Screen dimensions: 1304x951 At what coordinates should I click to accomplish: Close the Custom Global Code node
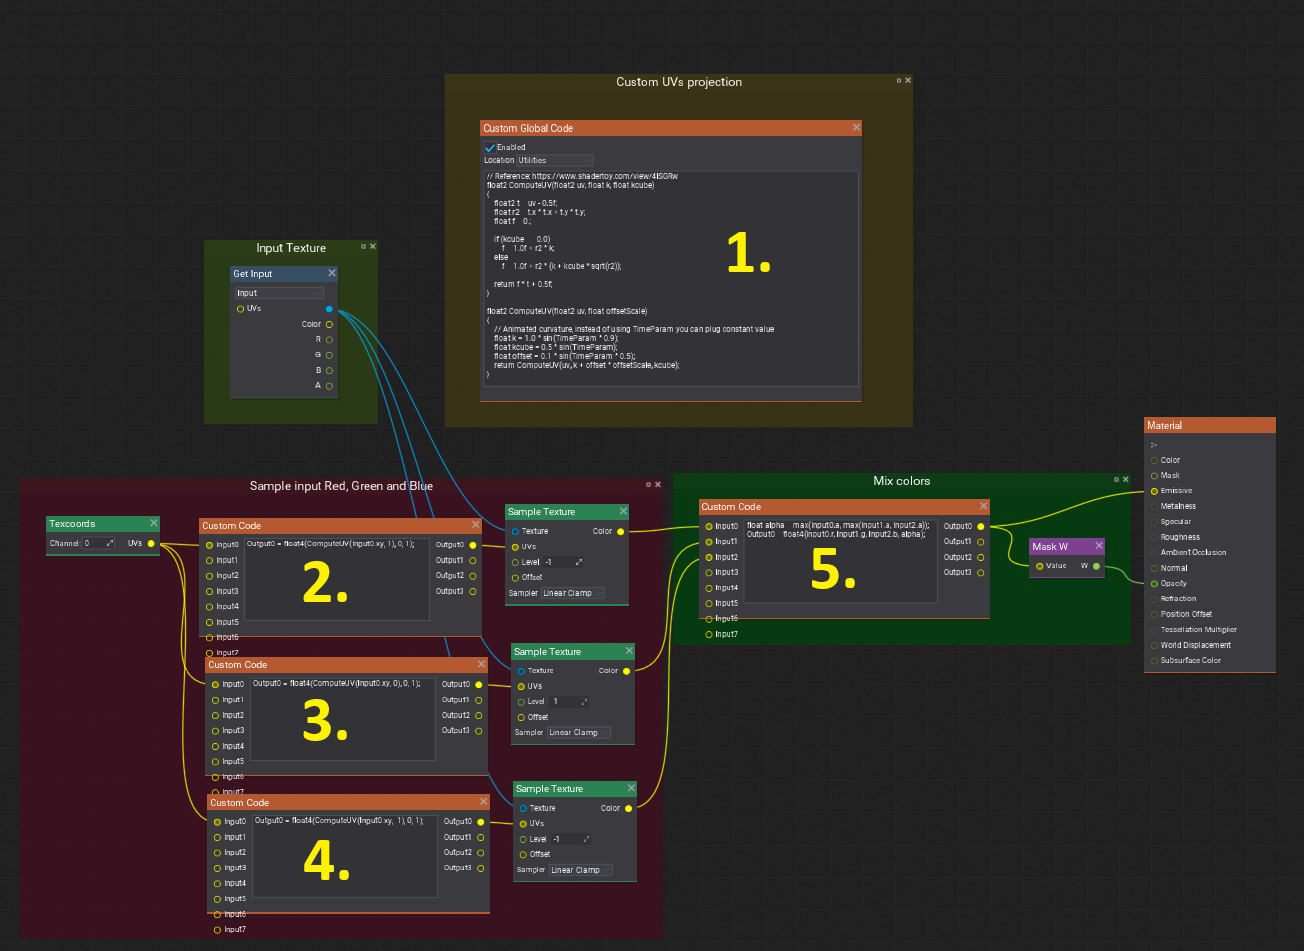pos(856,128)
